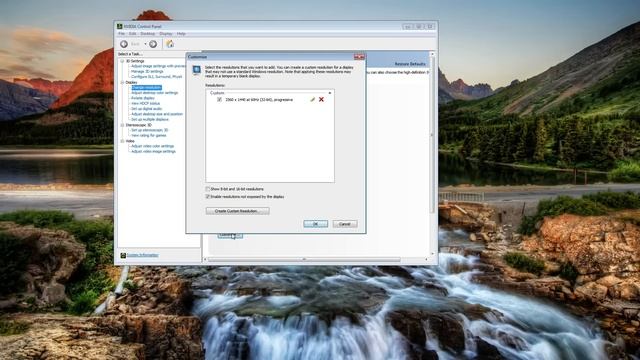Collapse the Video tree node

(x=122, y=141)
